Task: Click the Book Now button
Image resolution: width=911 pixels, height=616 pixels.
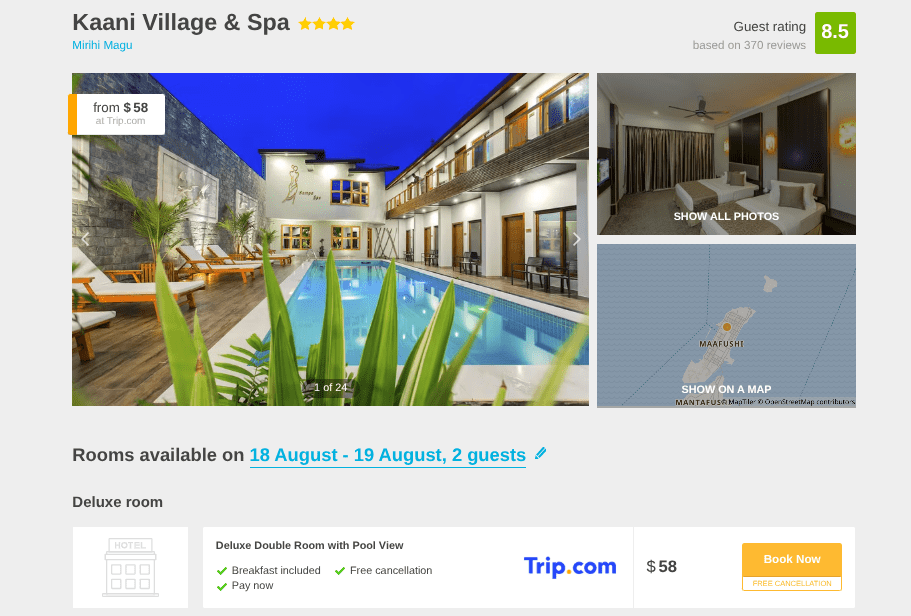Action: [792, 559]
